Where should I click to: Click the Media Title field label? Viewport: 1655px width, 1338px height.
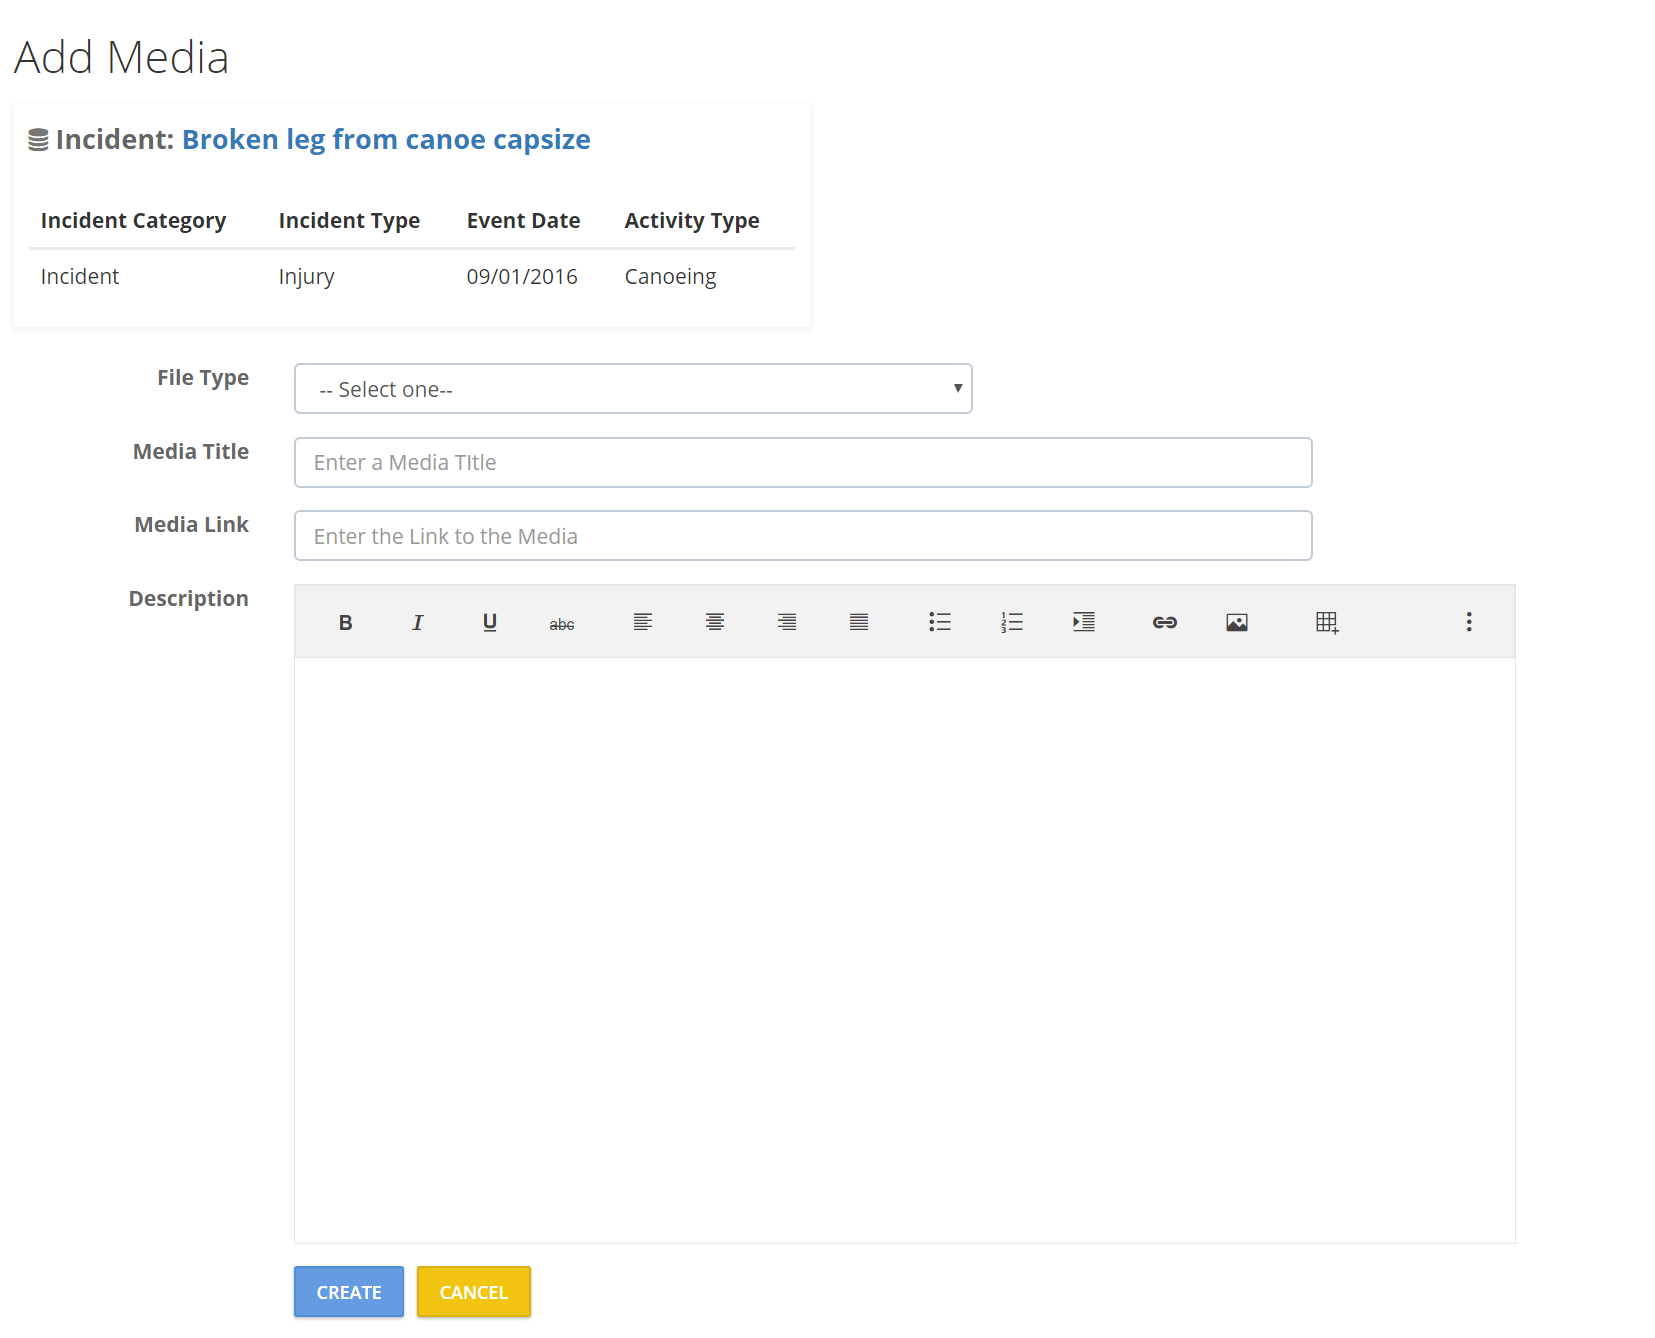[x=191, y=452]
